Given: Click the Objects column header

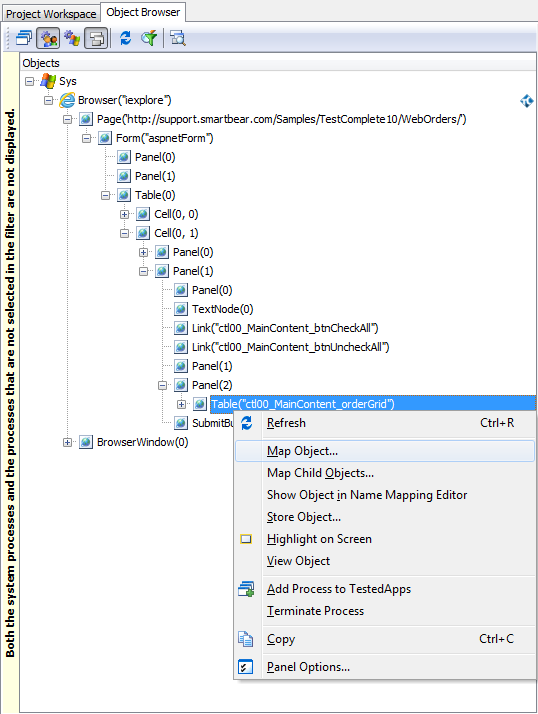Looking at the screenshot, I should [278, 63].
